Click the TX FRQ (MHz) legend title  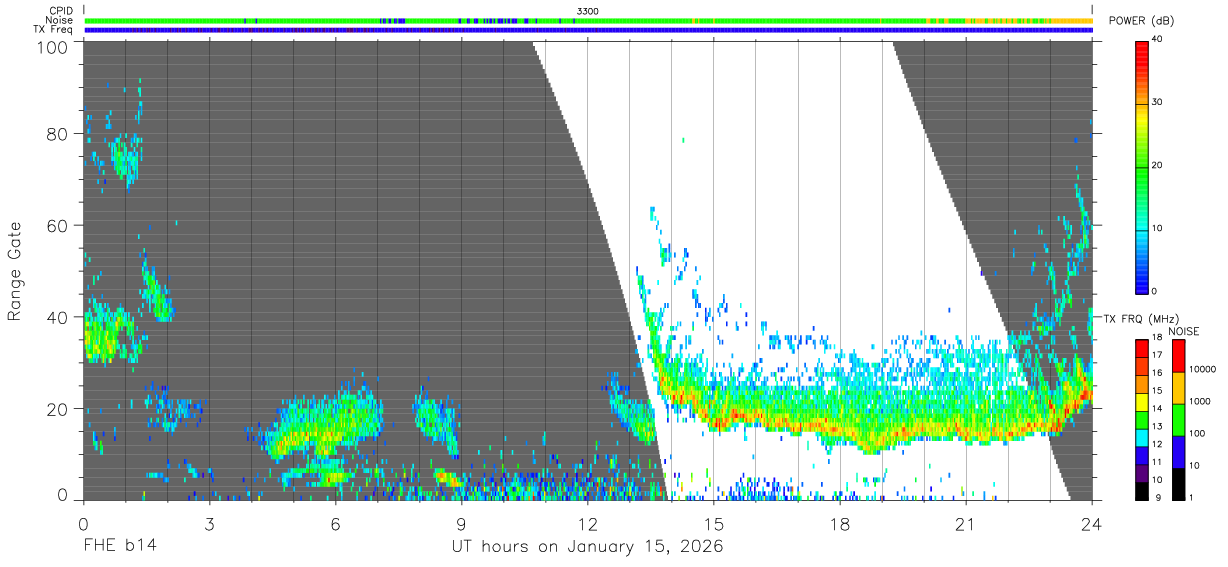pos(1139,319)
